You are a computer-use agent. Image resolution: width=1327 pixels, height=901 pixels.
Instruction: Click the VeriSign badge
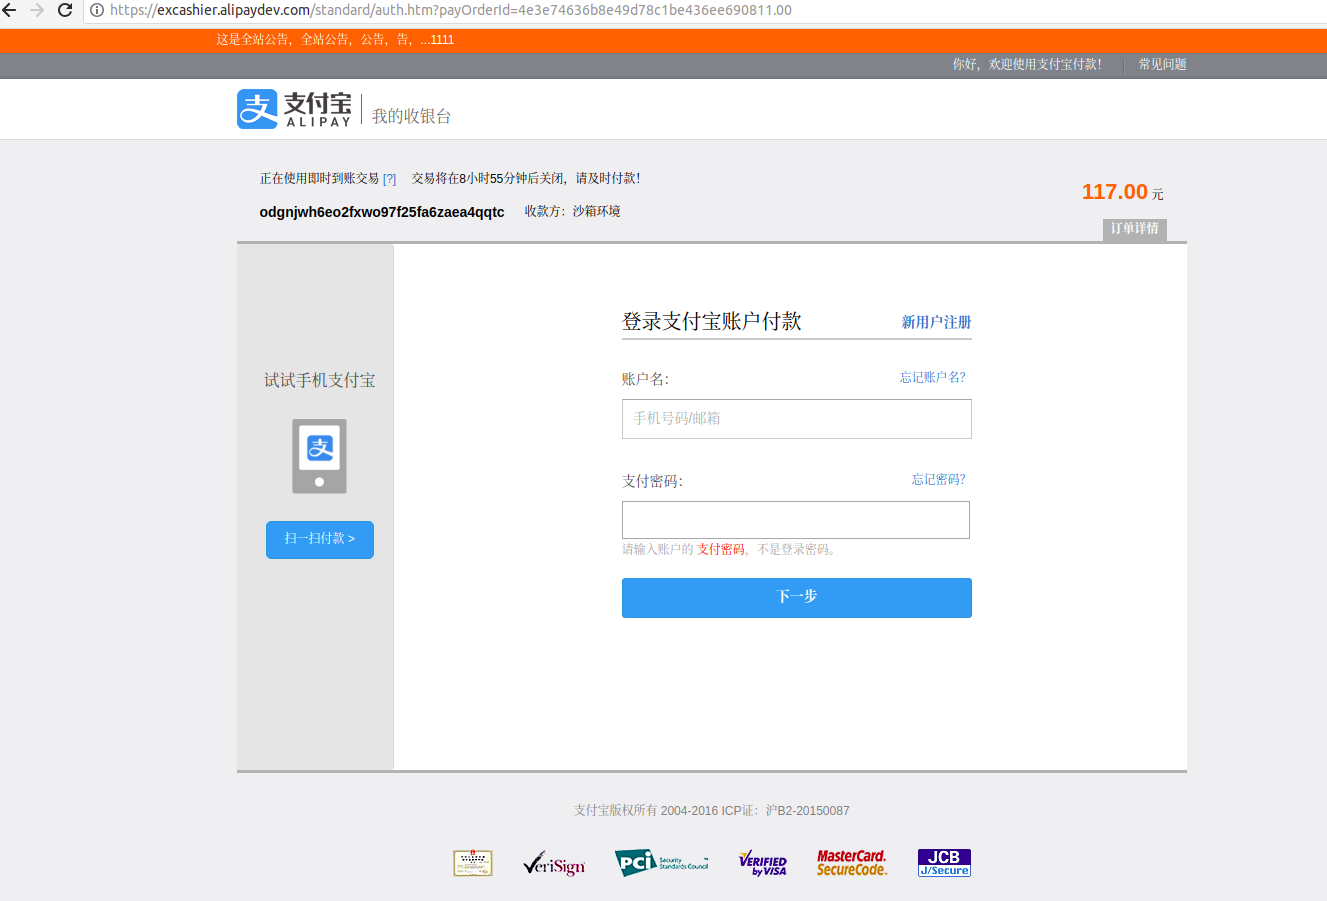(x=554, y=863)
